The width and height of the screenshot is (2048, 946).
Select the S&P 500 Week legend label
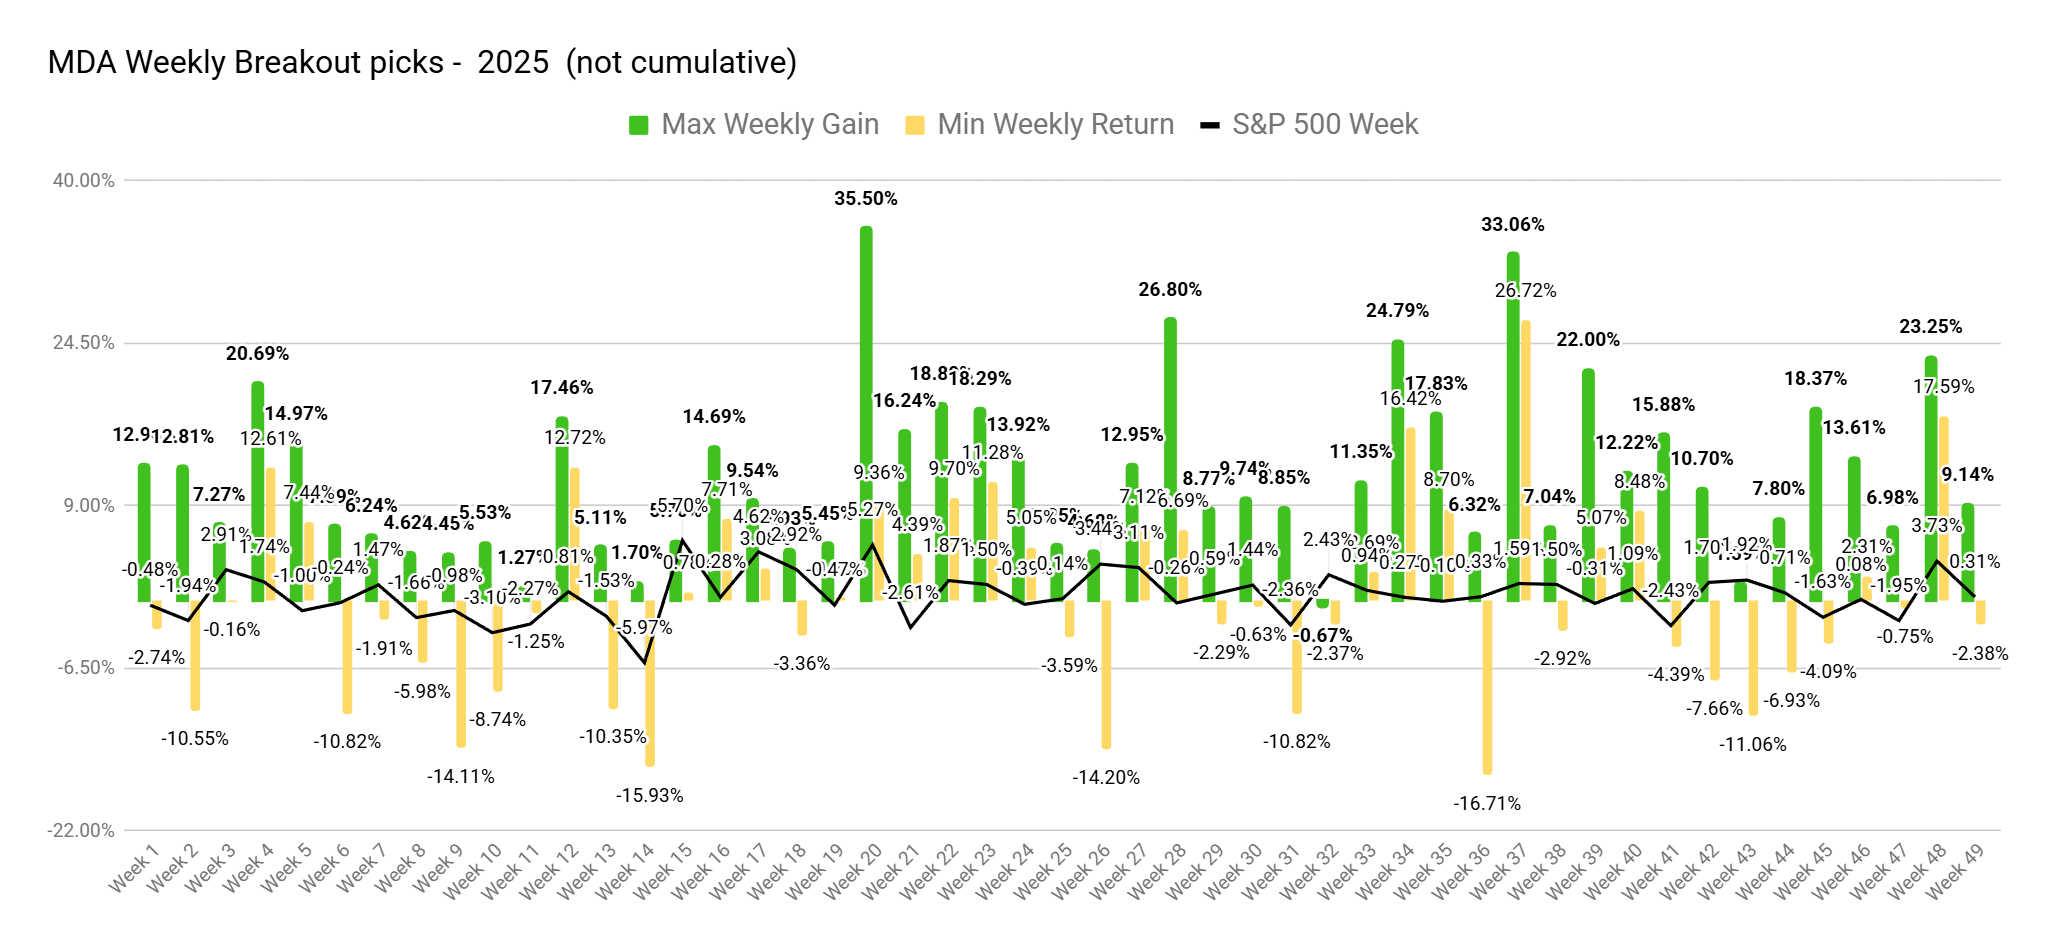[1325, 124]
